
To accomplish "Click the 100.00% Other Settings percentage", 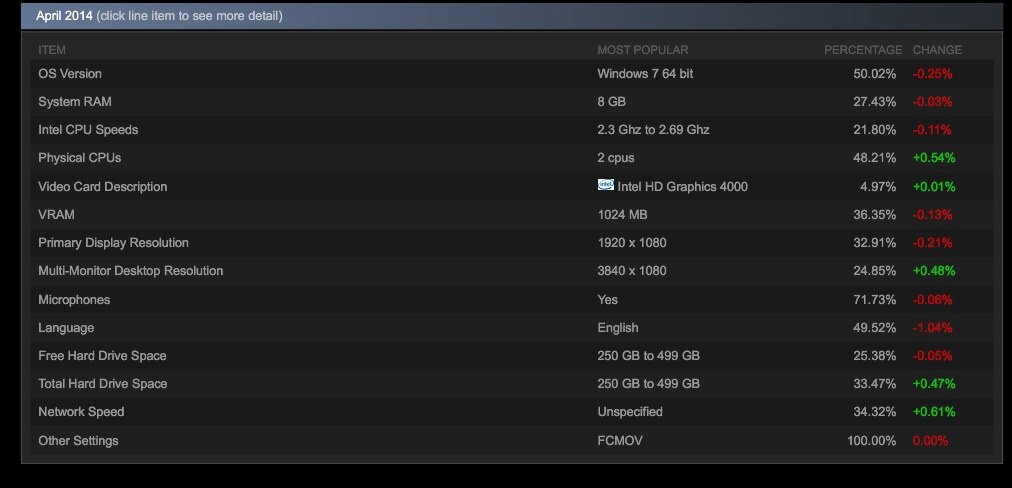I will pyautogui.click(x=871, y=441).
